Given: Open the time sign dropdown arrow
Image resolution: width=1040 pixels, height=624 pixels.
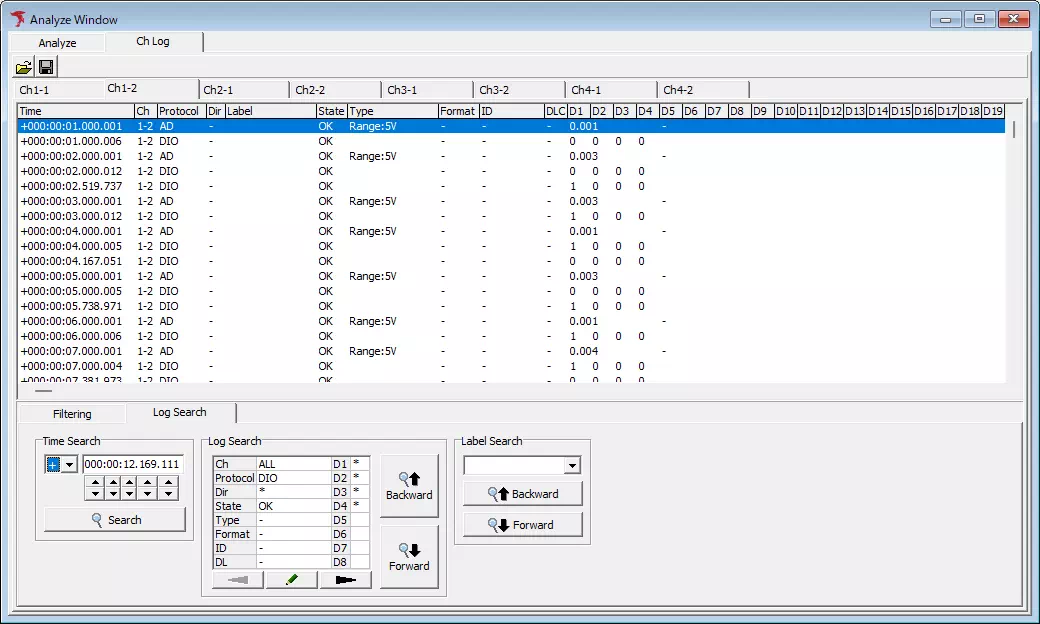Looking at the screenshot, I should click(68, 463).
